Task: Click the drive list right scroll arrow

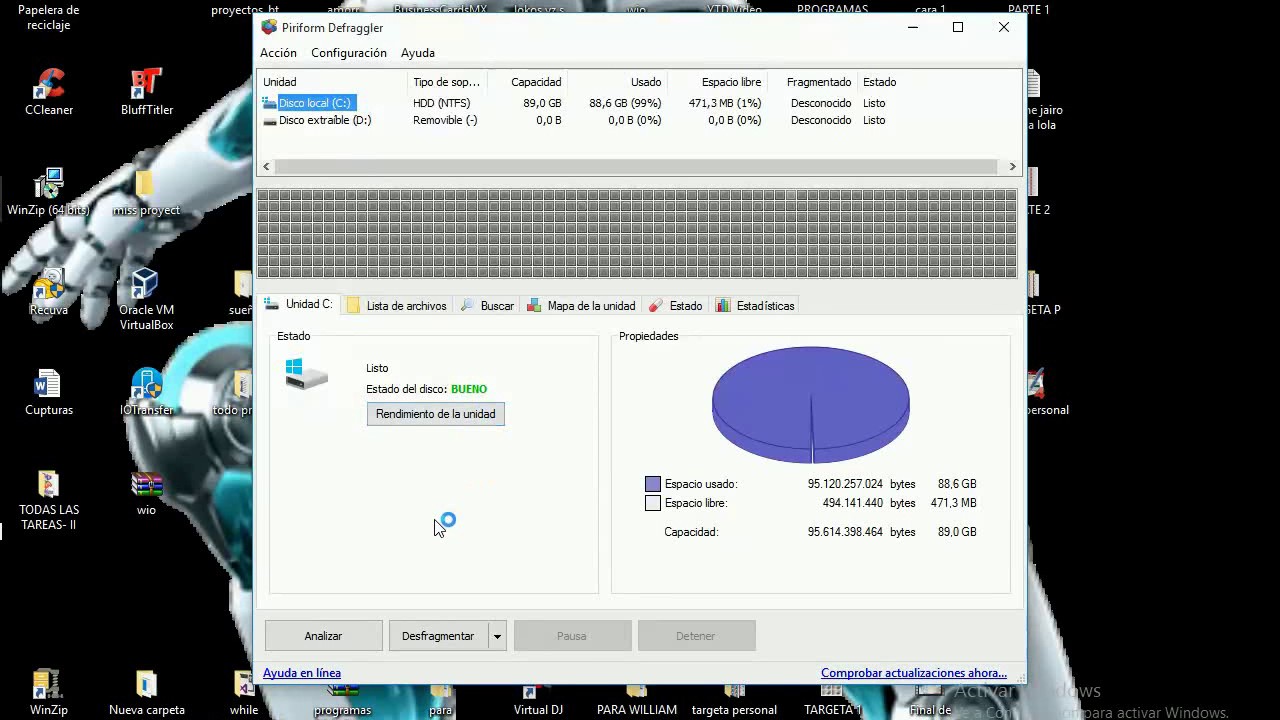Action: 1012,167
